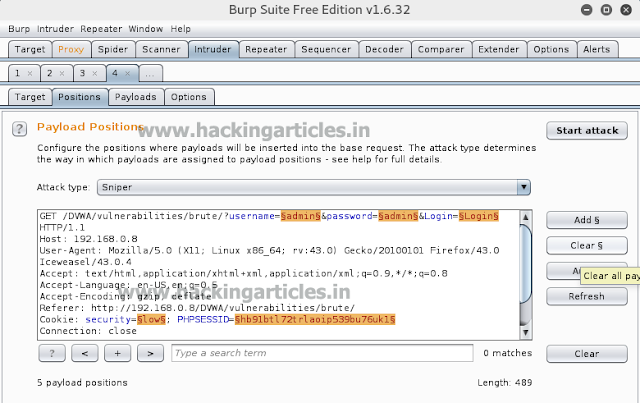Image resolution: width=640 pixels, height=403 pixels.
Task: Click the Add § button
Action: 587,220
